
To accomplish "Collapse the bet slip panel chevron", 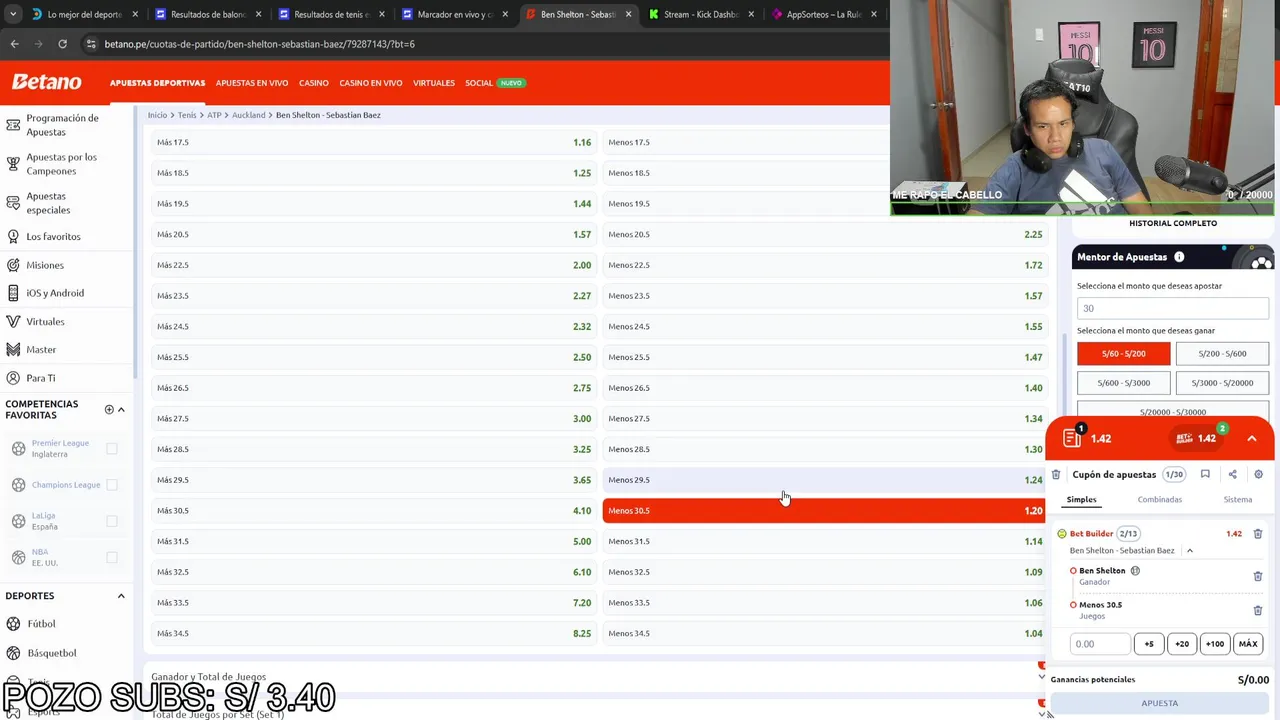I will point(1251,438).
